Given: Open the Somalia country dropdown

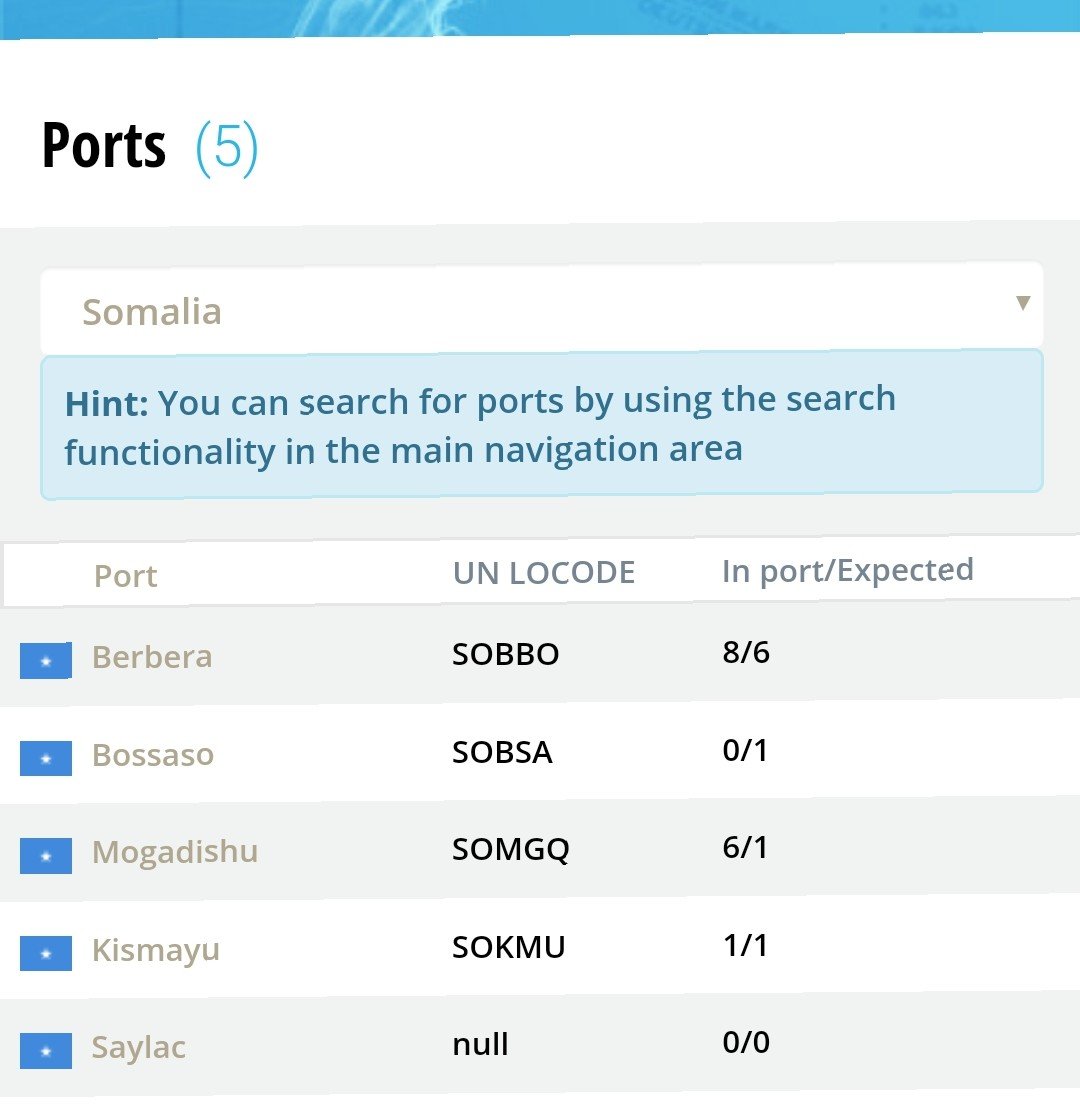Looking at the screenshot, I should (x=541, y=310).
